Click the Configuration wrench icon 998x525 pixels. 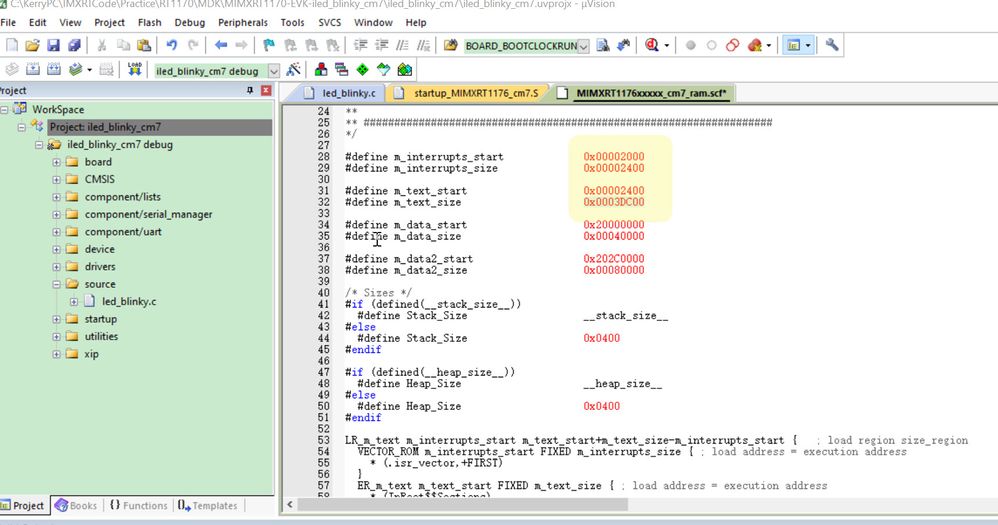coord(831,45)
